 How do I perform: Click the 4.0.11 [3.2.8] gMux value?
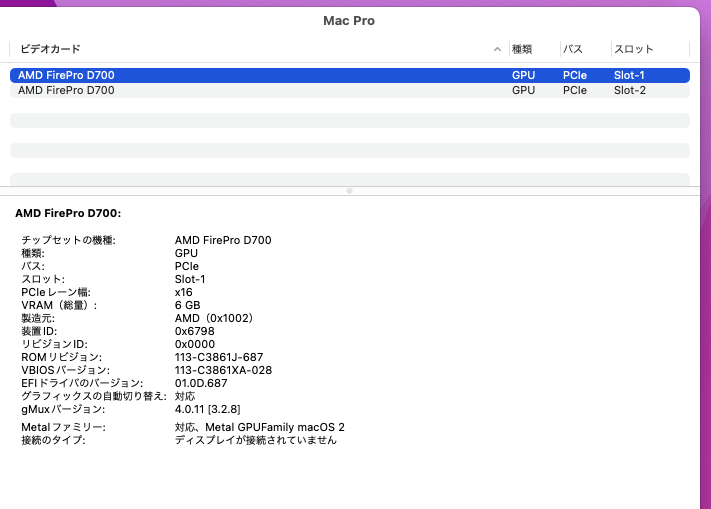[x=207, y=410]
